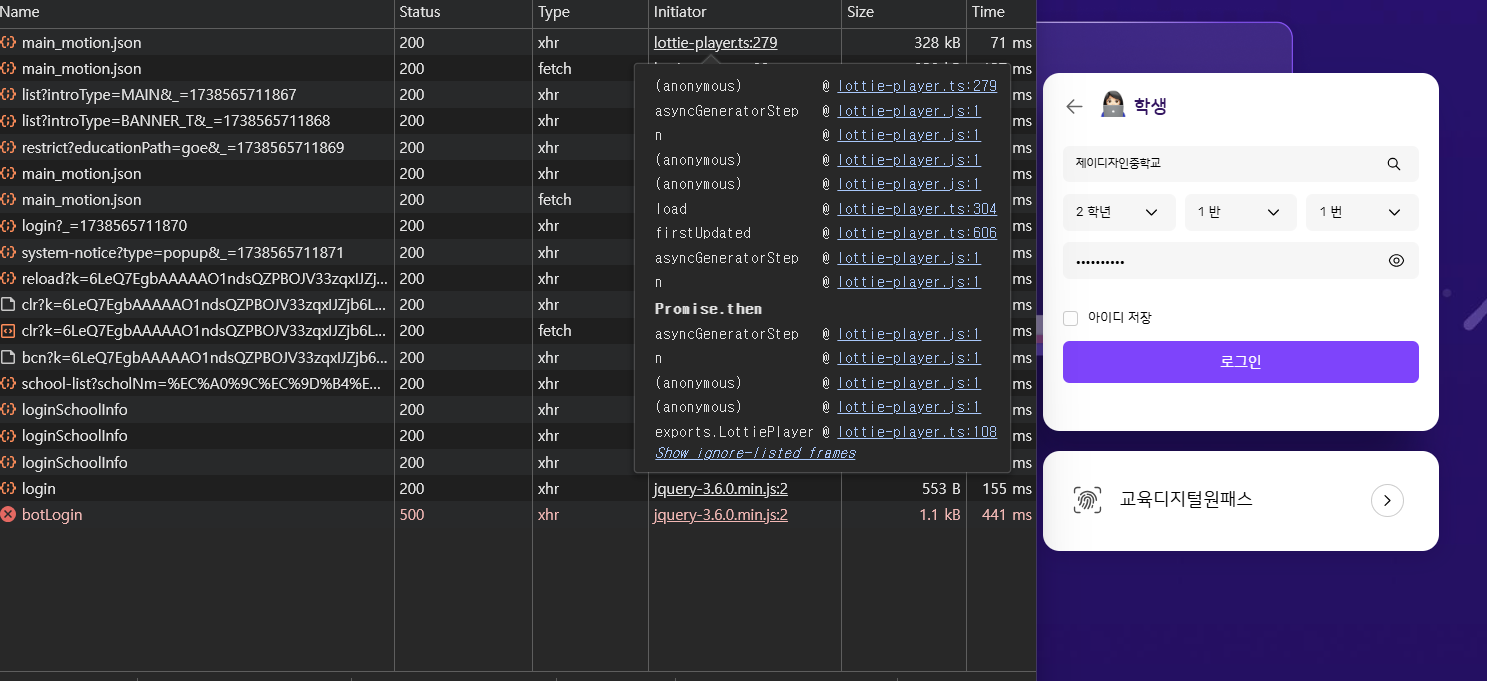Viewport: 1487px width, 681px height.
Task: Open the 1 번 number dropdown
Action: (1361, 212)
